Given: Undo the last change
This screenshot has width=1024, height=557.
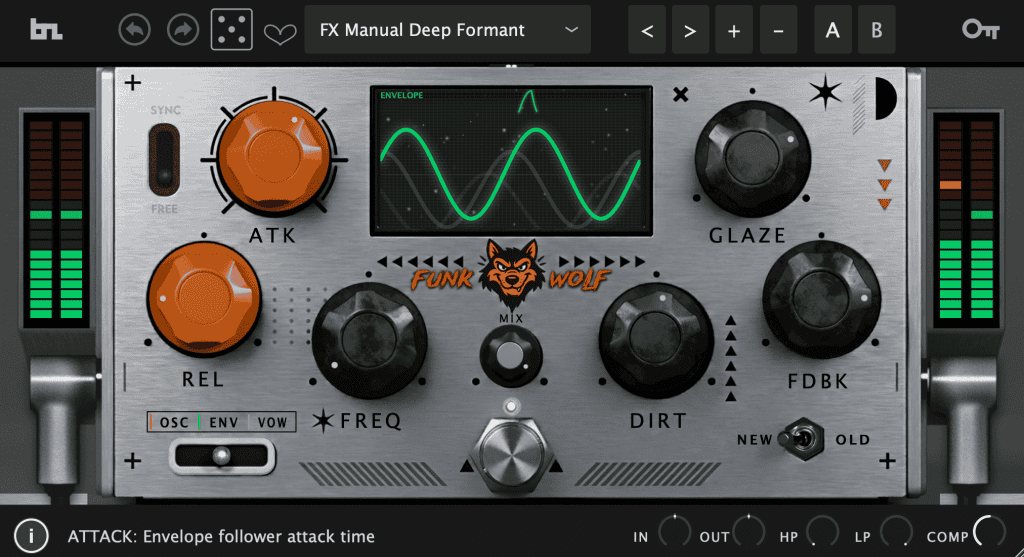Looking at the screenshot, I should click(135, 30).
